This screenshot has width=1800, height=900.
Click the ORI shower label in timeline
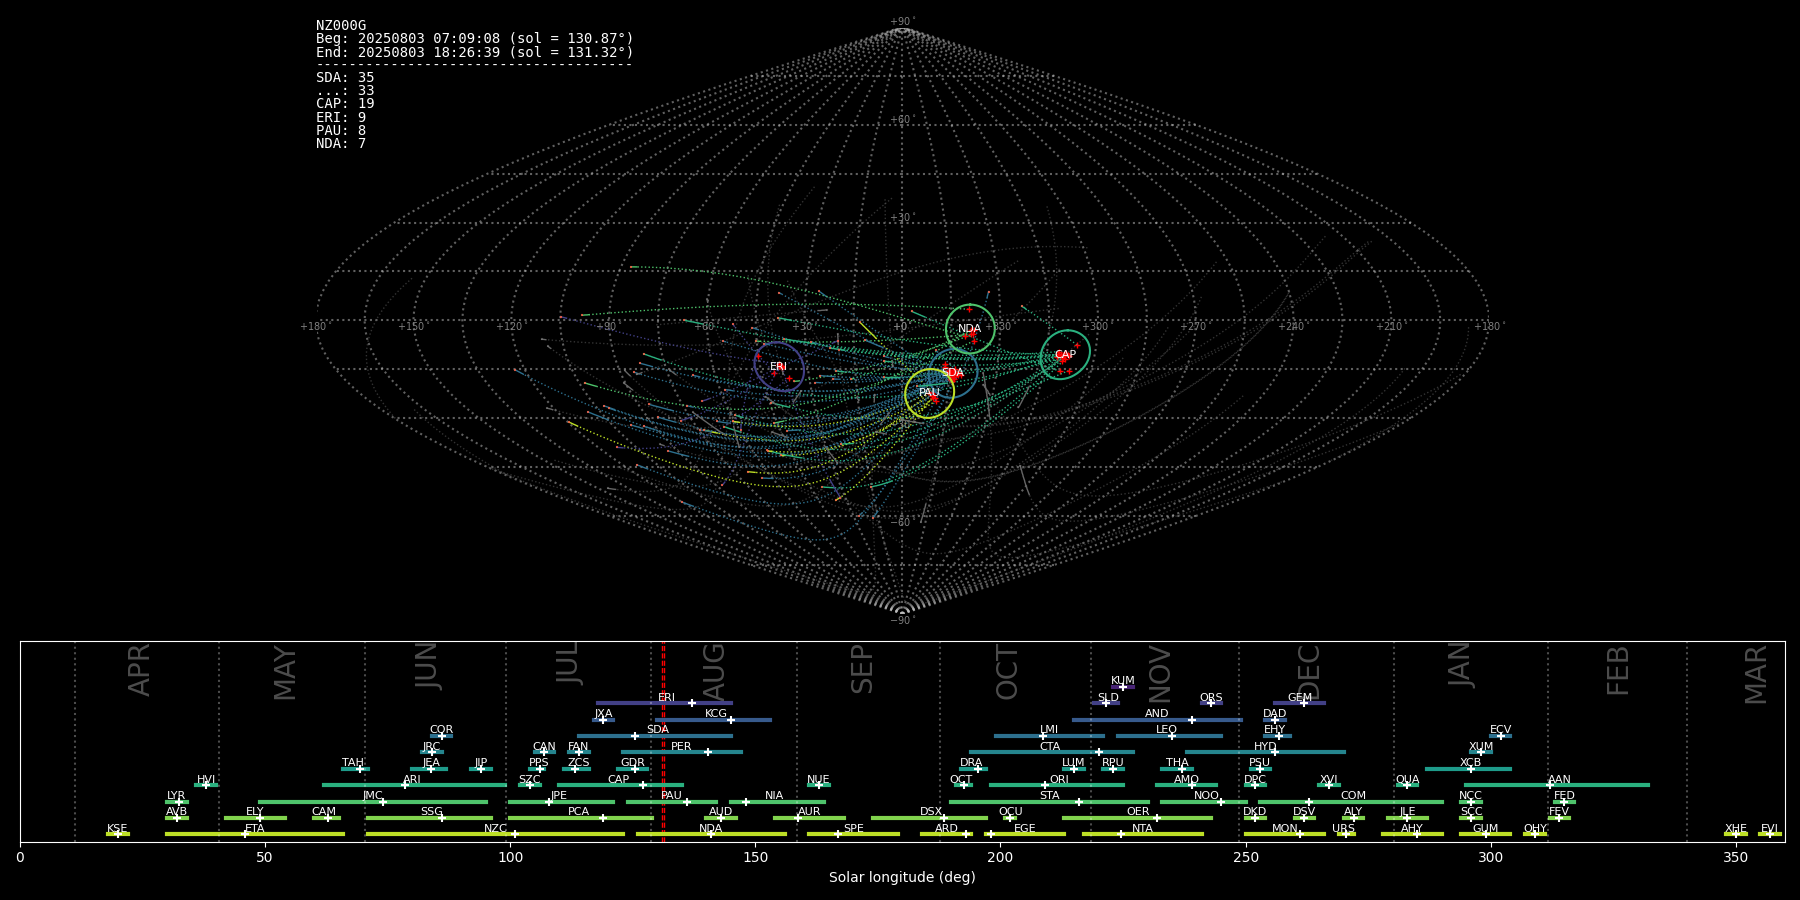[x=1059, y=779]
